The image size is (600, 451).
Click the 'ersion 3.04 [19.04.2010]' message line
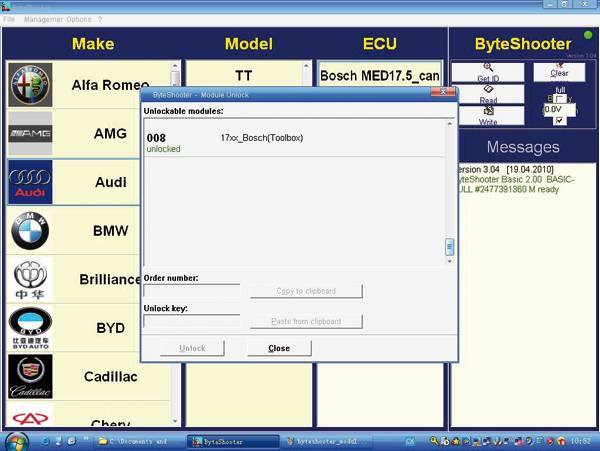505,169
